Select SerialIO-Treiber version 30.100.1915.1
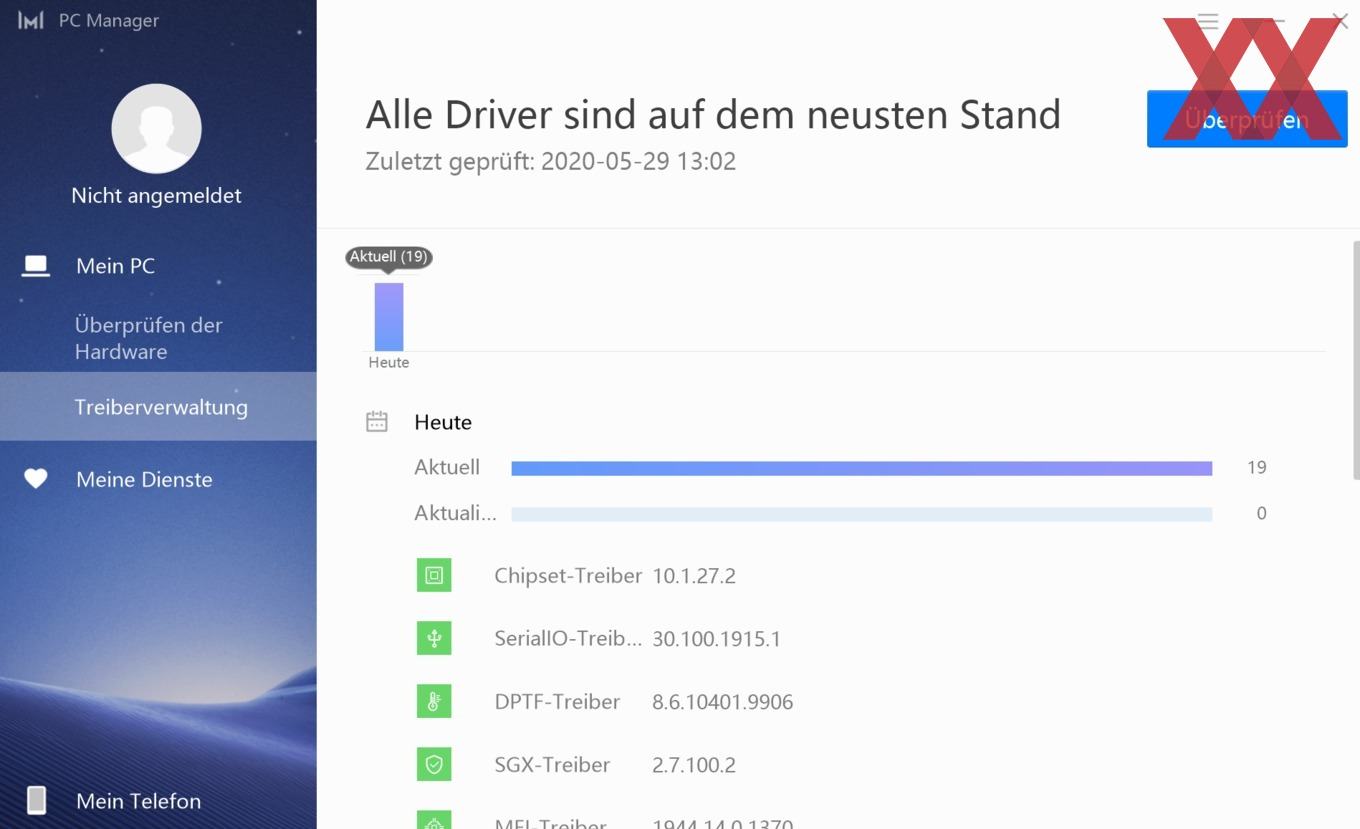Screen dimensions: 1360x829 [x=716, y=638]
